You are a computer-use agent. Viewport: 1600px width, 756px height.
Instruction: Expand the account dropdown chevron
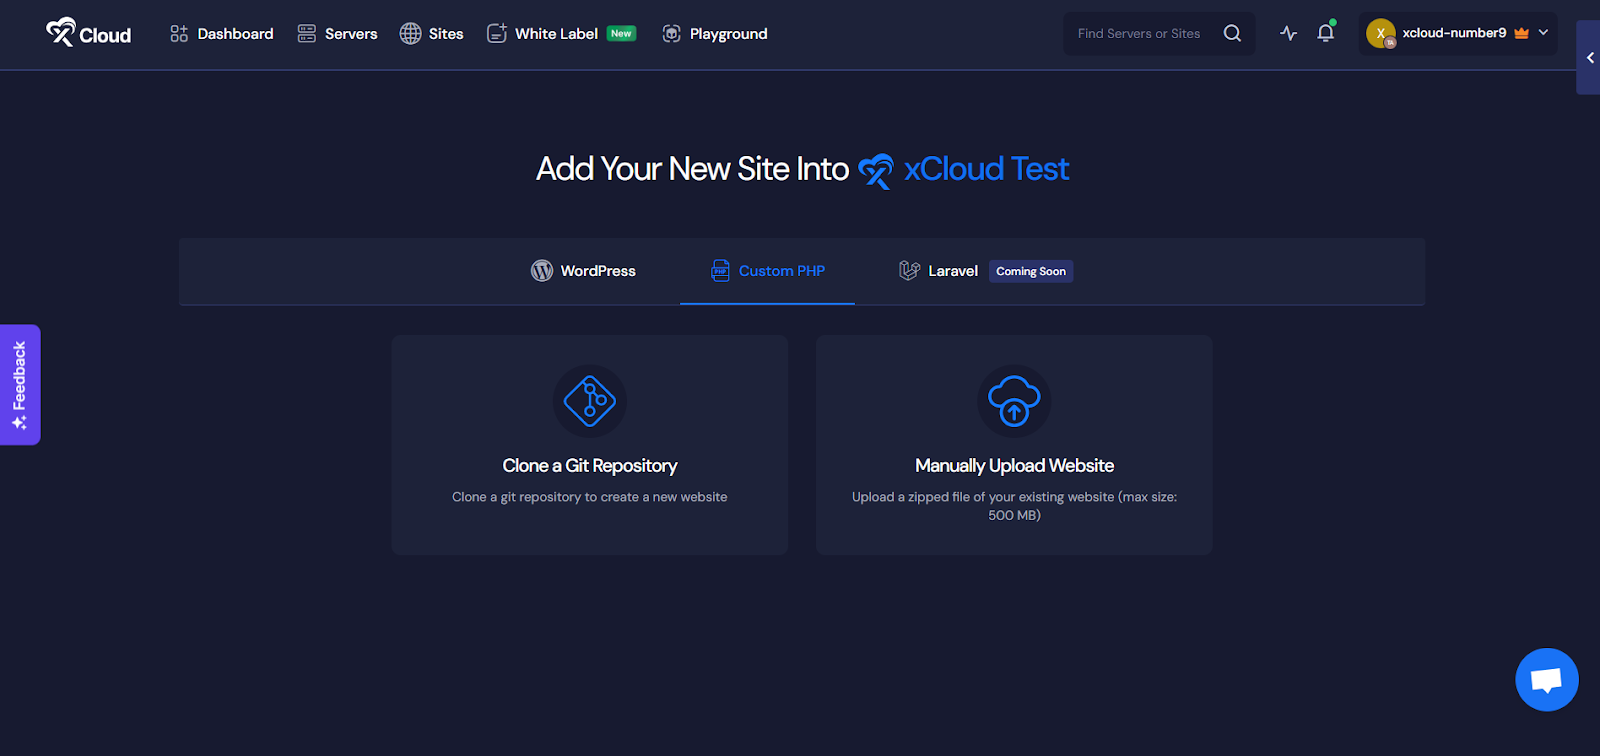pos(1543,33)
